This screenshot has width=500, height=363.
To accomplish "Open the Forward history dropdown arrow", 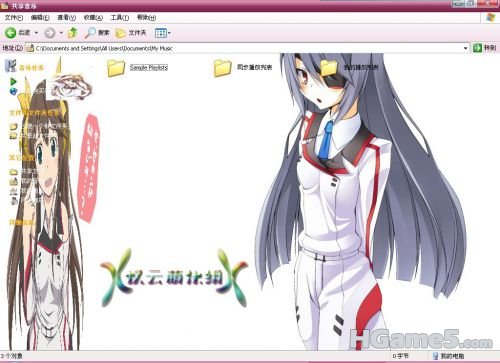I will pos(61,33).
